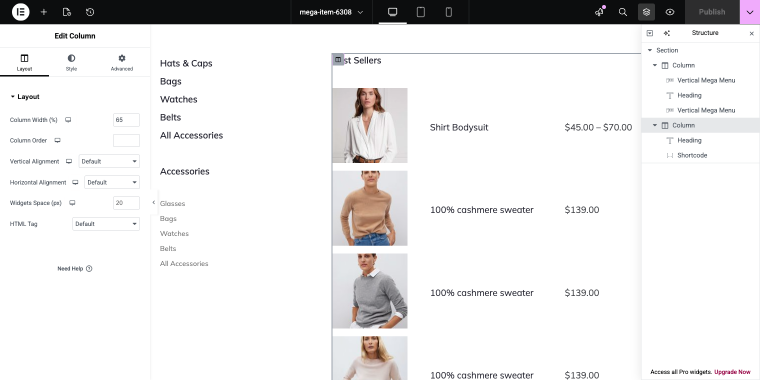Select the Accessories heading
The width and height of the screenshot is (760, 380).
pyautogui.click(x=185, y=172)
